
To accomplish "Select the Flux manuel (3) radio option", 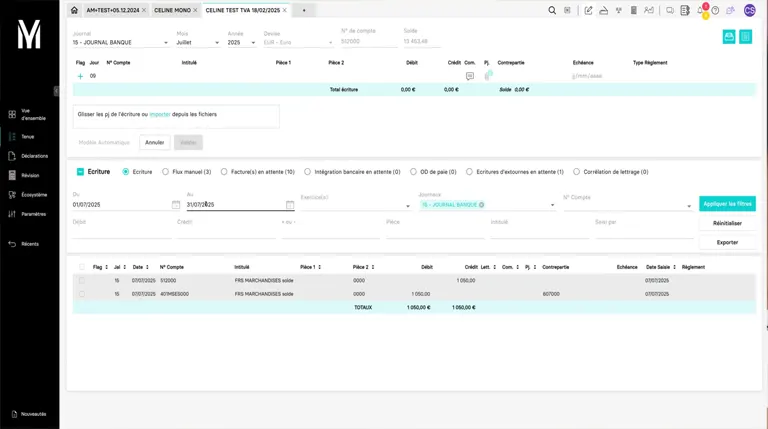I will click(166, 172).
